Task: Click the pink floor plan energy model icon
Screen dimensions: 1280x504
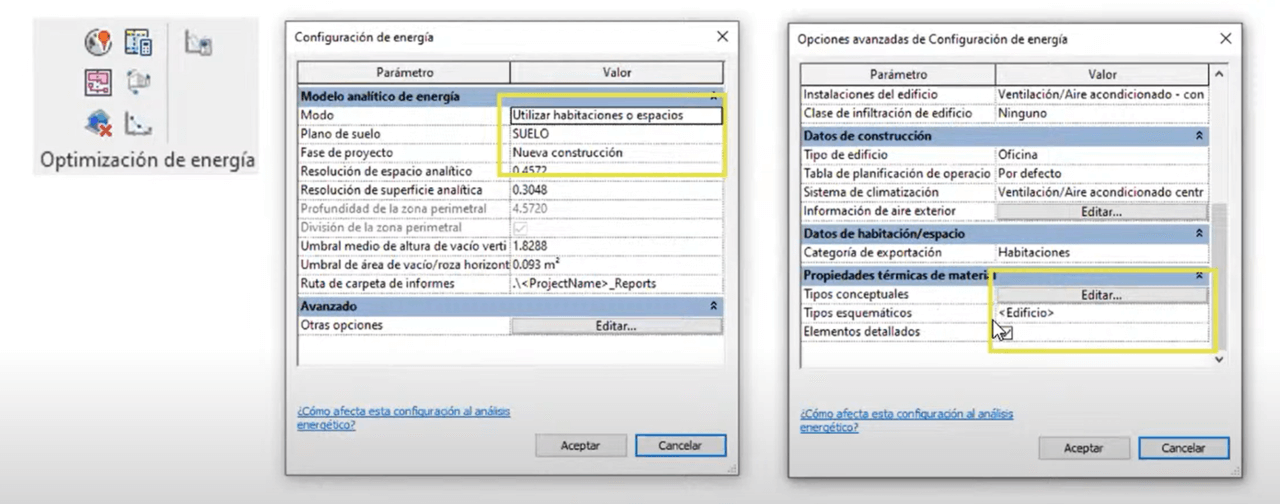Action: pyautogui.click(x=97, y=82)
